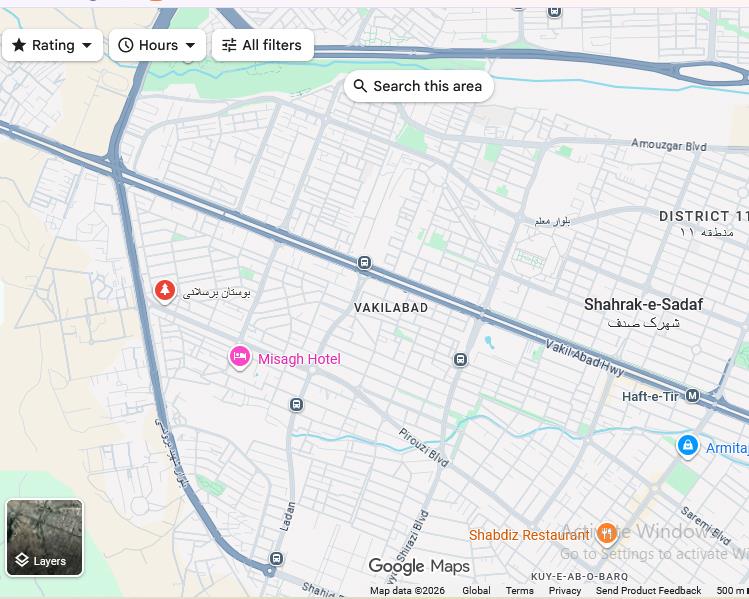Click the بلوار معلم road label
Screen dimensions: 749x599
pyautogui.click(x=552, y=222)
